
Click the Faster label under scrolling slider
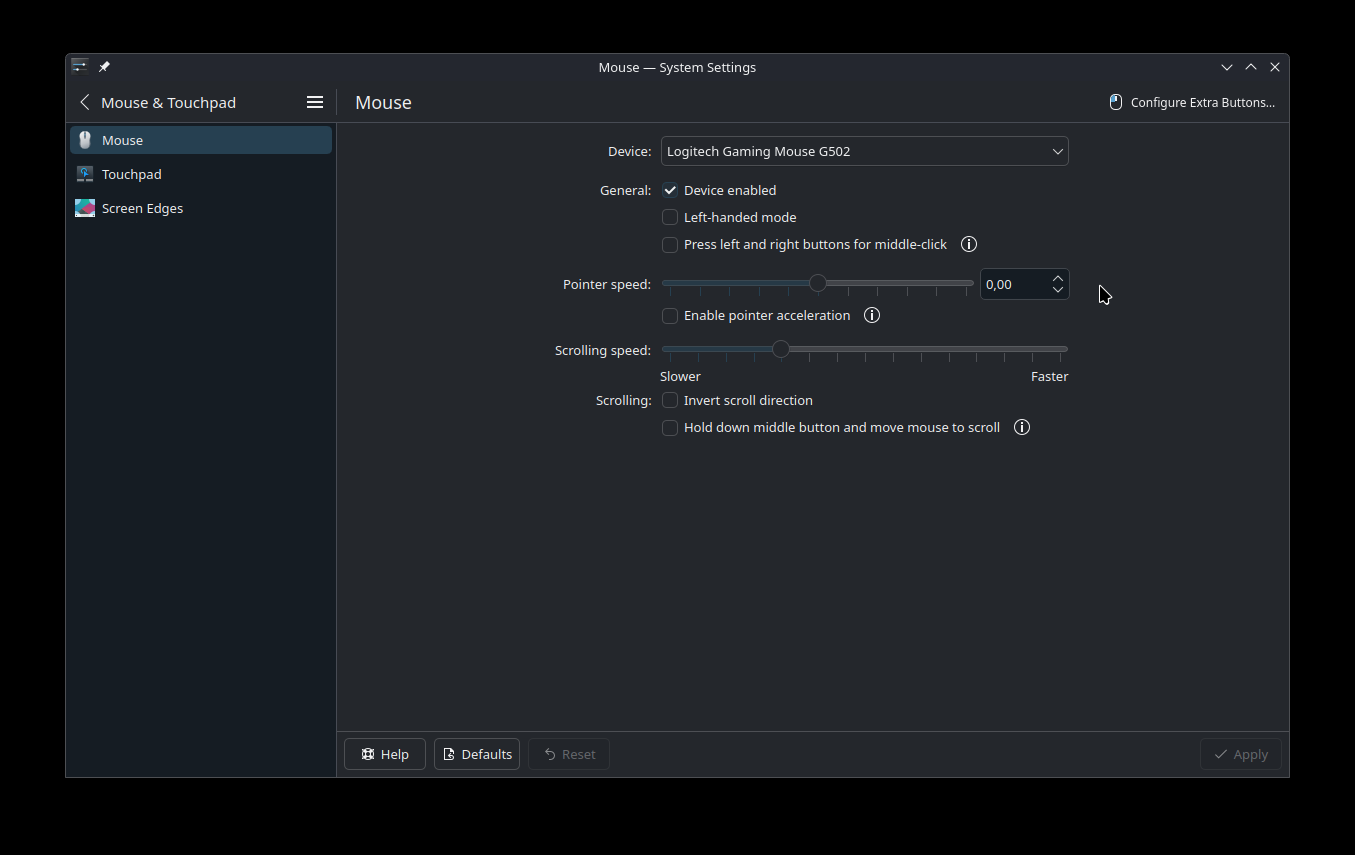pos(1050,376)
